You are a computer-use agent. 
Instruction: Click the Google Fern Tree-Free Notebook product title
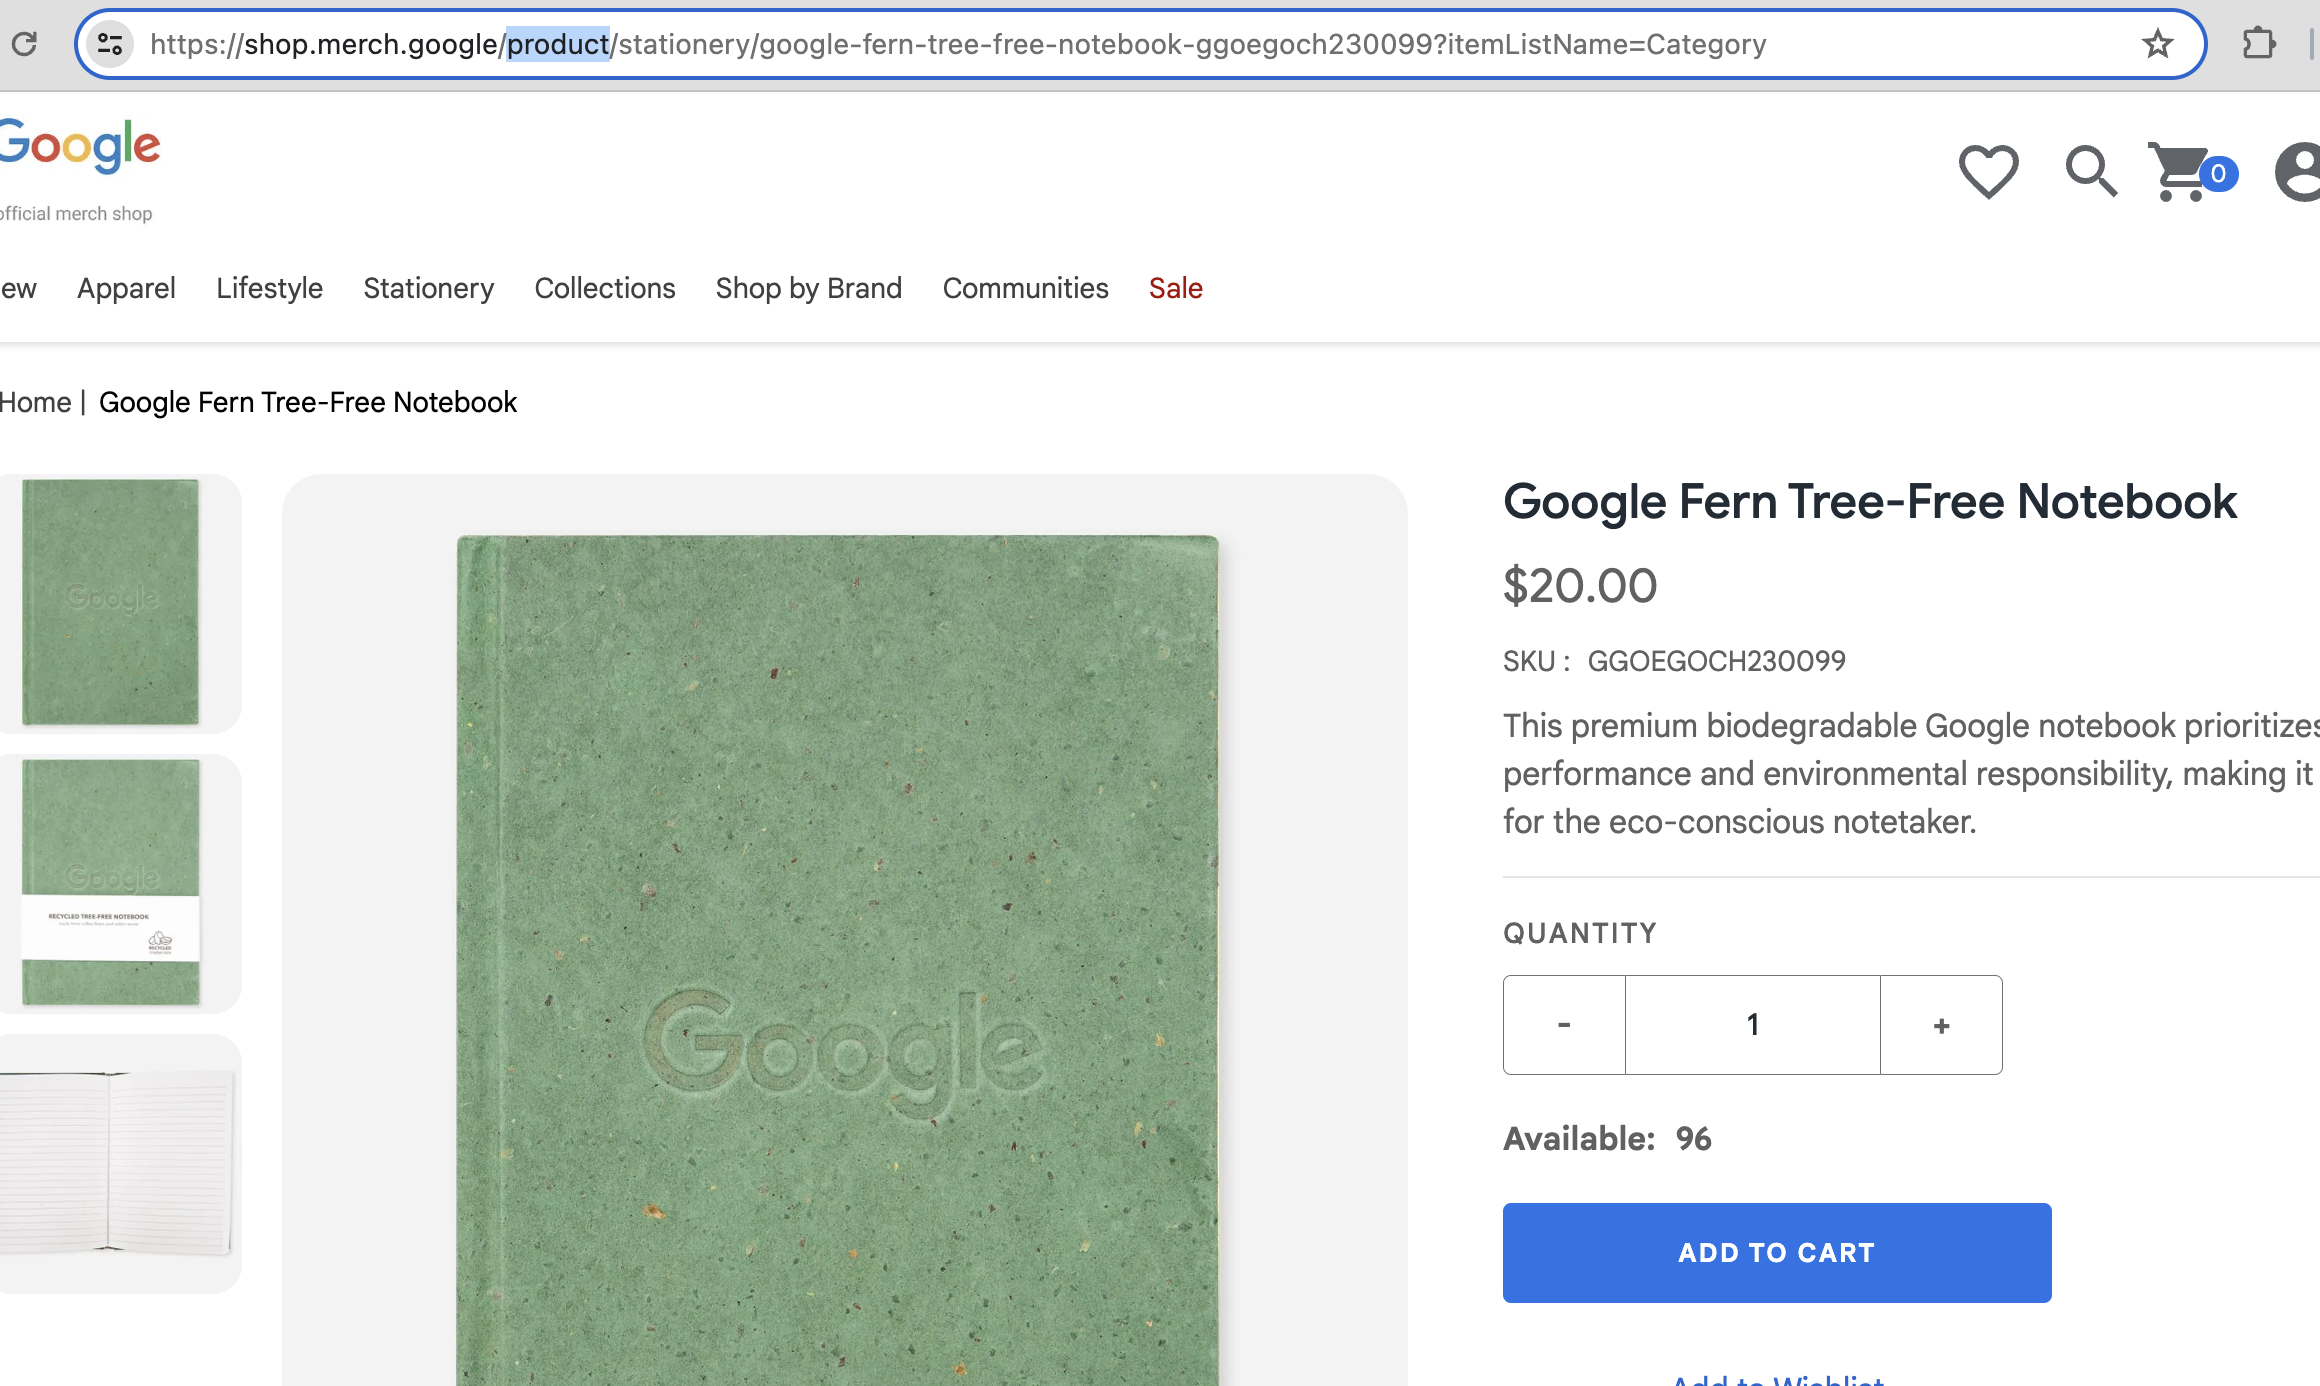[x=1870, y=502]
